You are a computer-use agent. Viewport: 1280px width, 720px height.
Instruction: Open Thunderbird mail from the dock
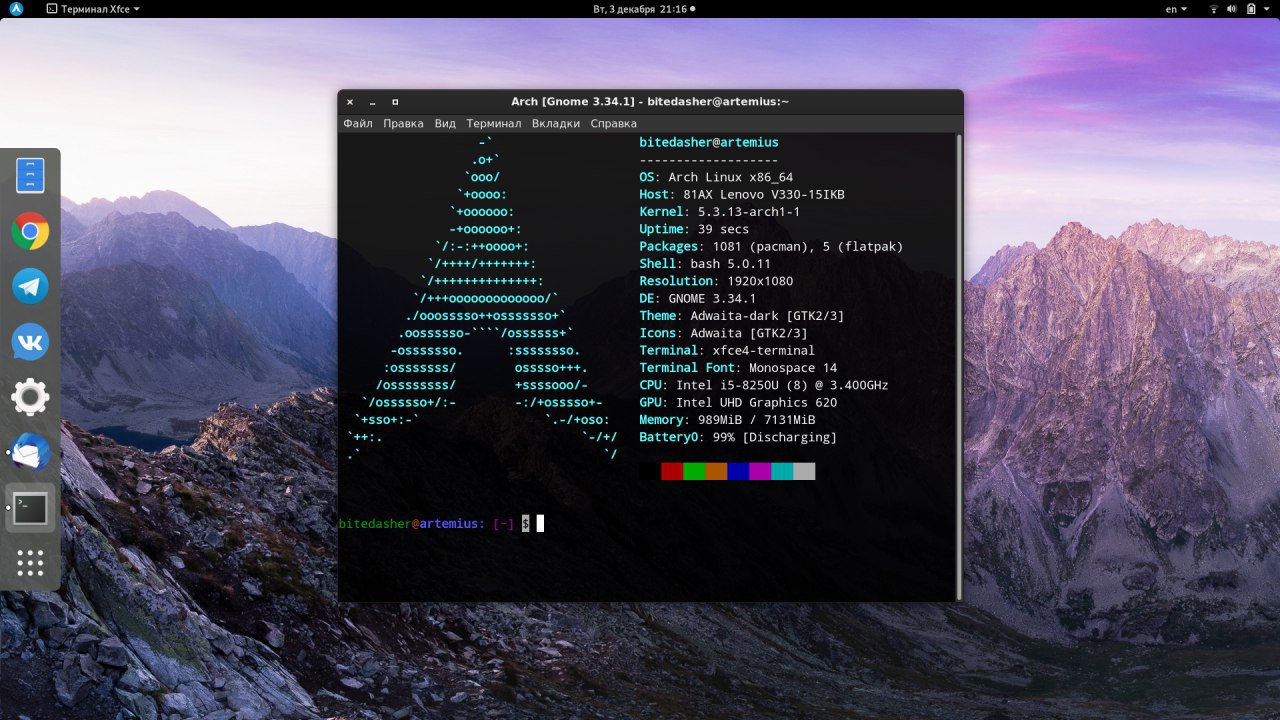point(30,453)
